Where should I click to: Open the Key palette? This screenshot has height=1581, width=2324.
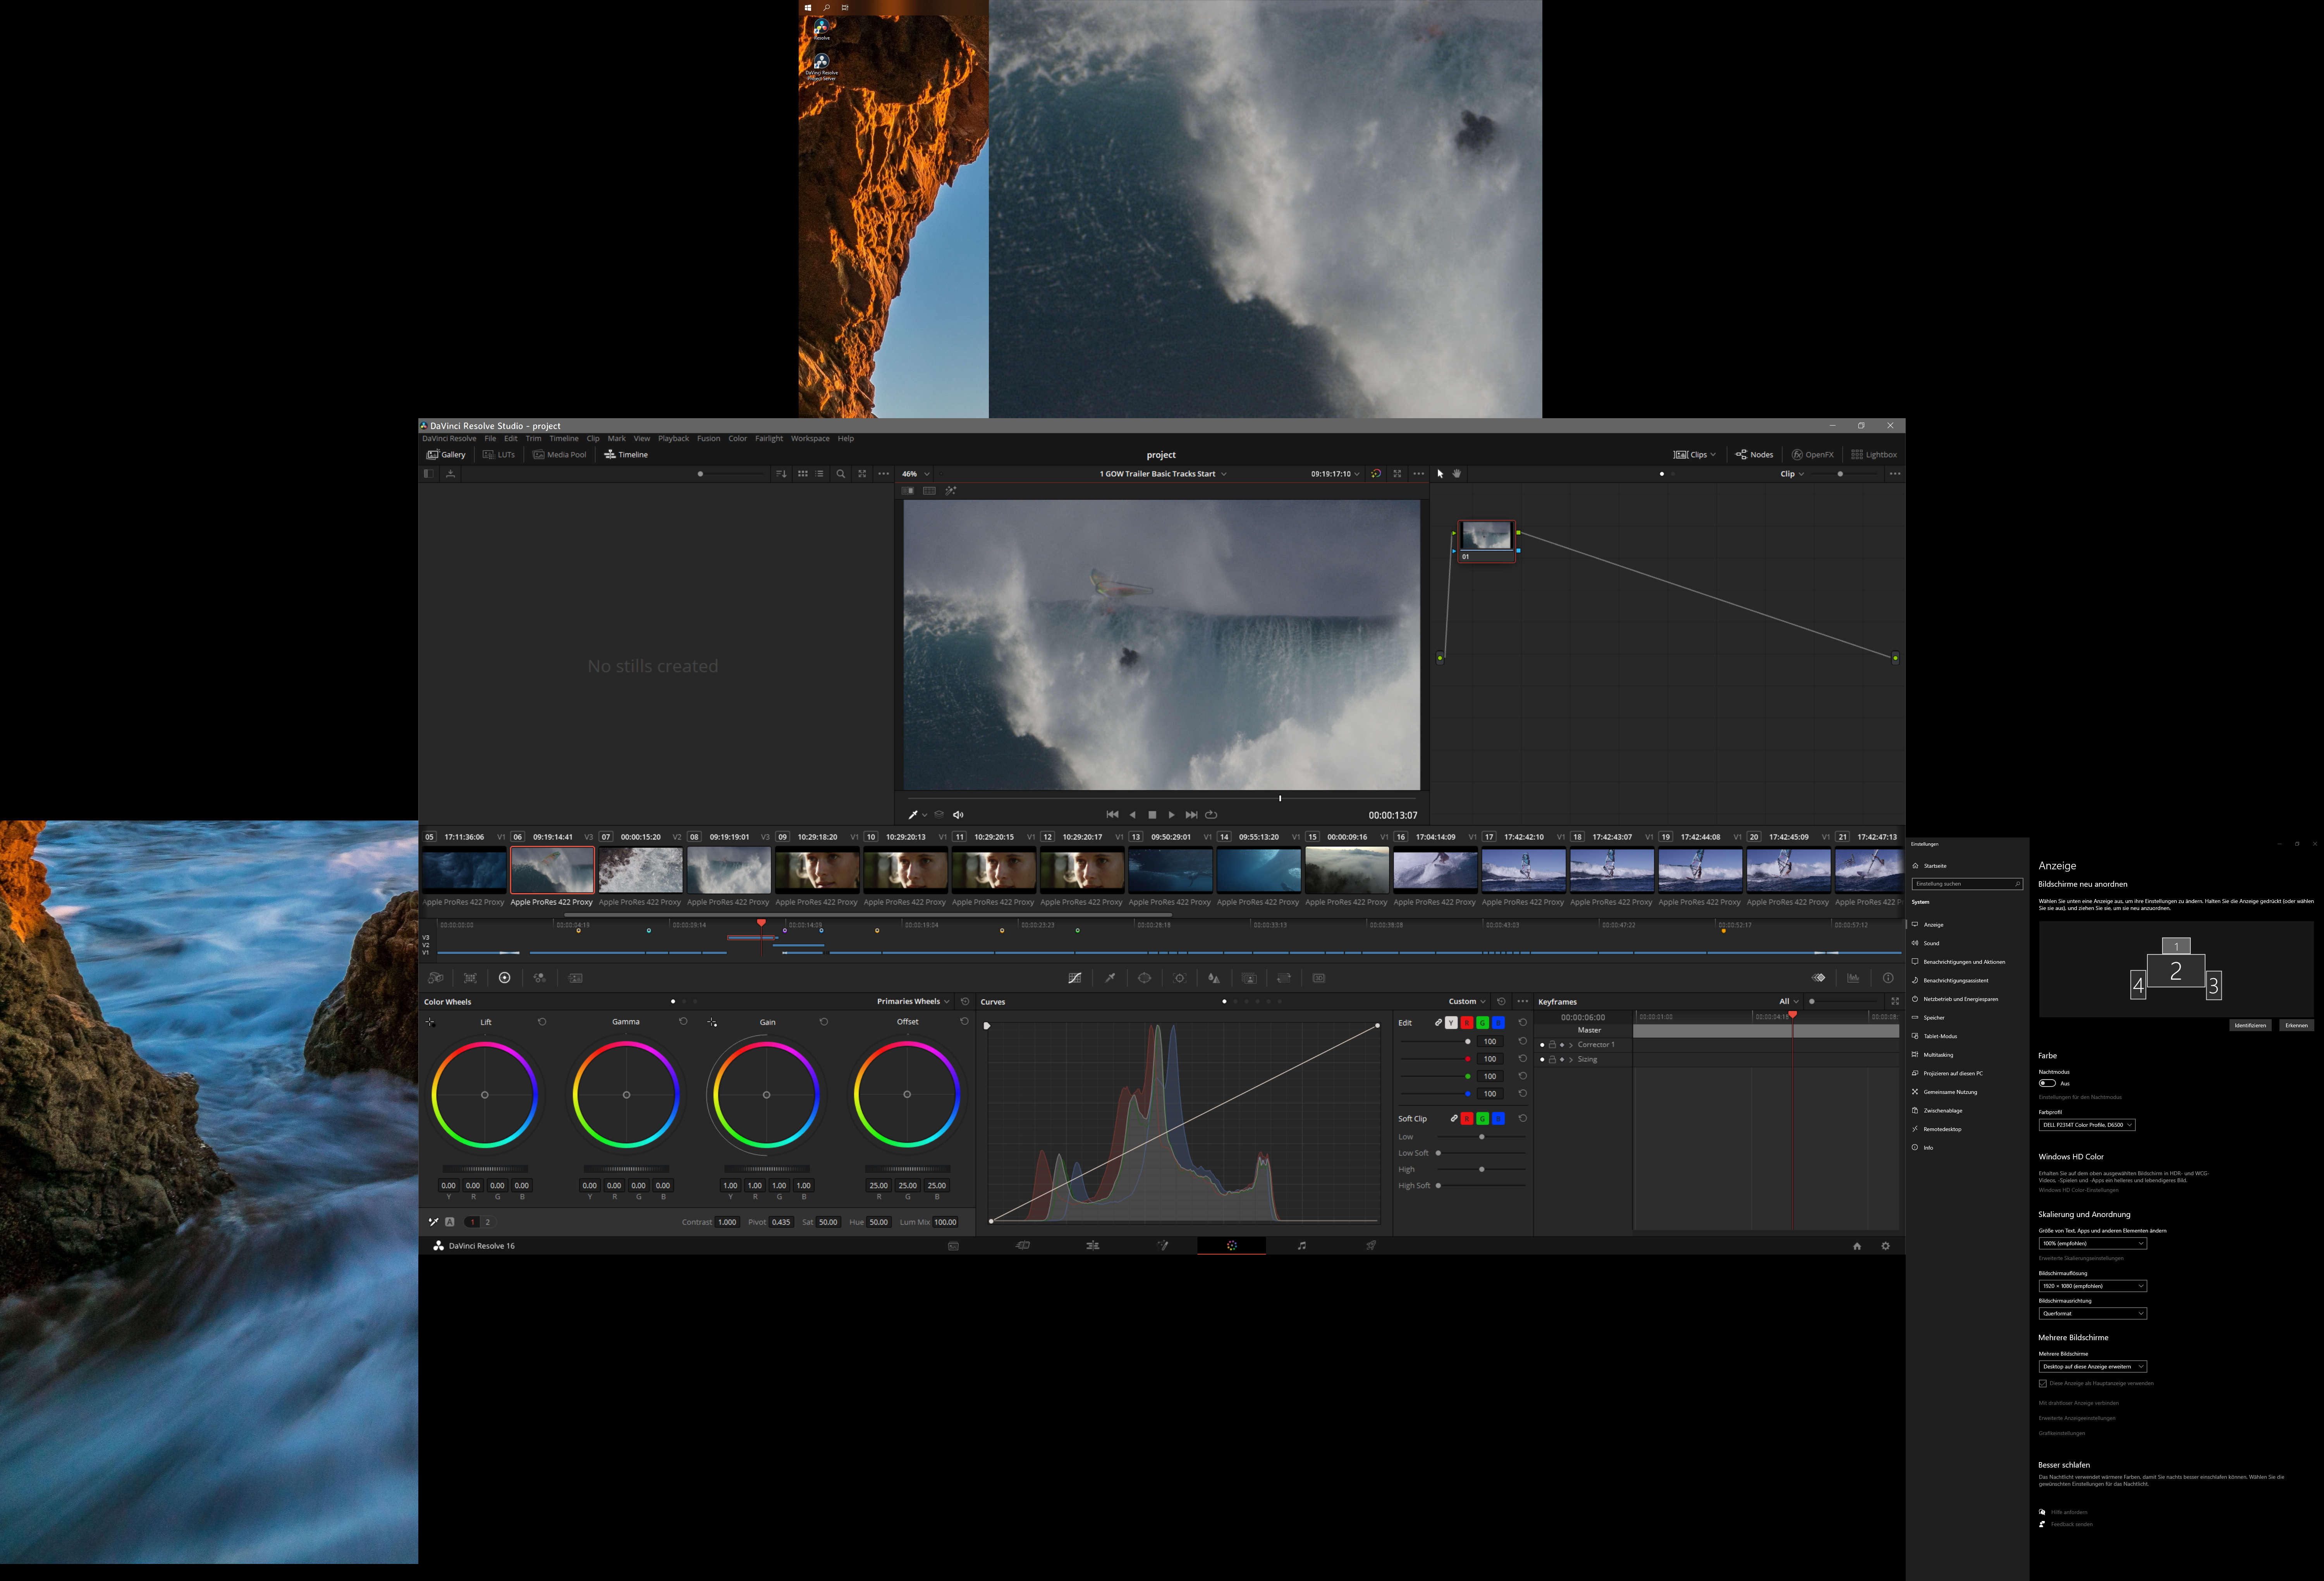click(1249, 978)
